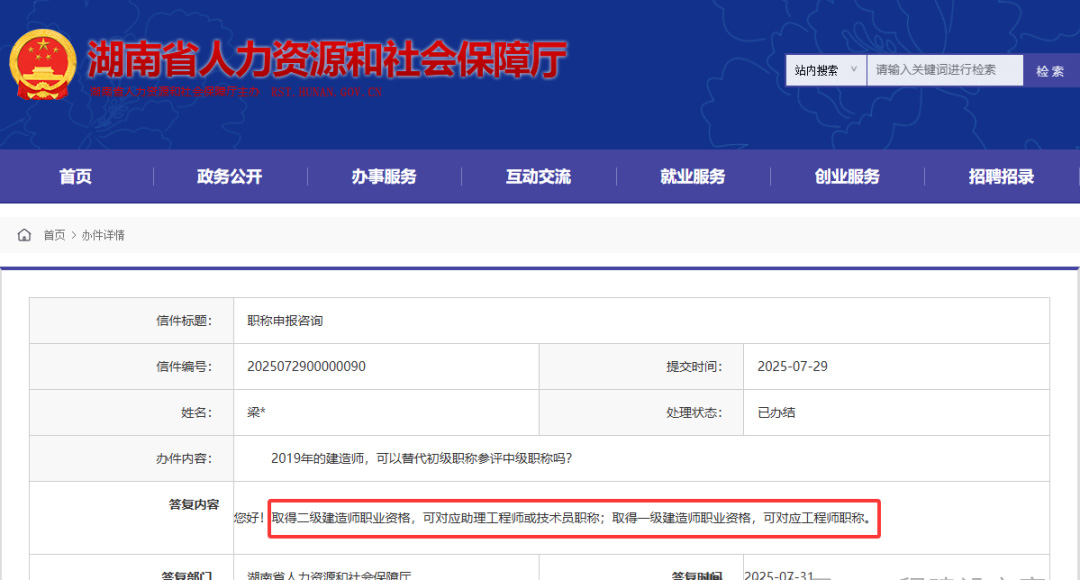This screenshot has width=1080, height=580.
Task: Open the 站内搜索 search scope dropdown
Action: tap(825, 70)
